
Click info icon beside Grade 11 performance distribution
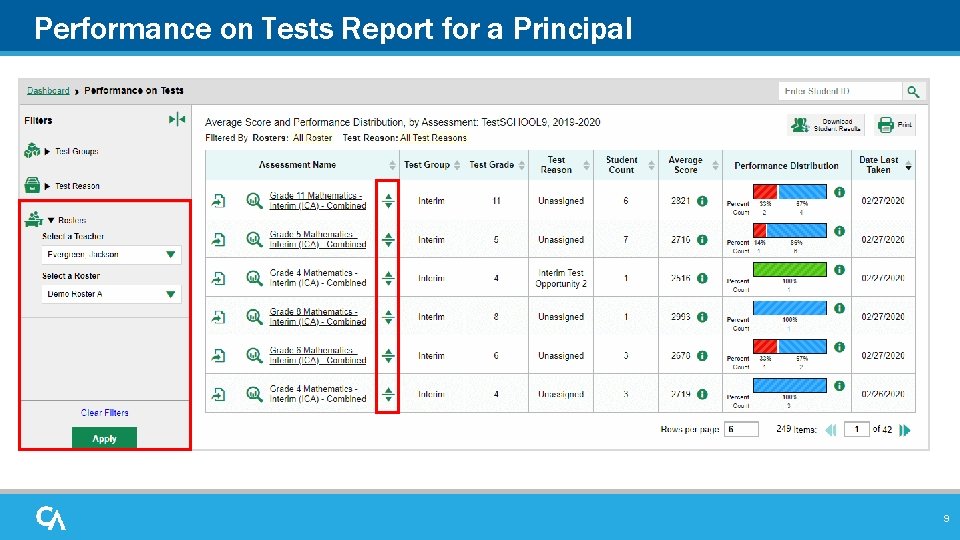tap(839, 192)
